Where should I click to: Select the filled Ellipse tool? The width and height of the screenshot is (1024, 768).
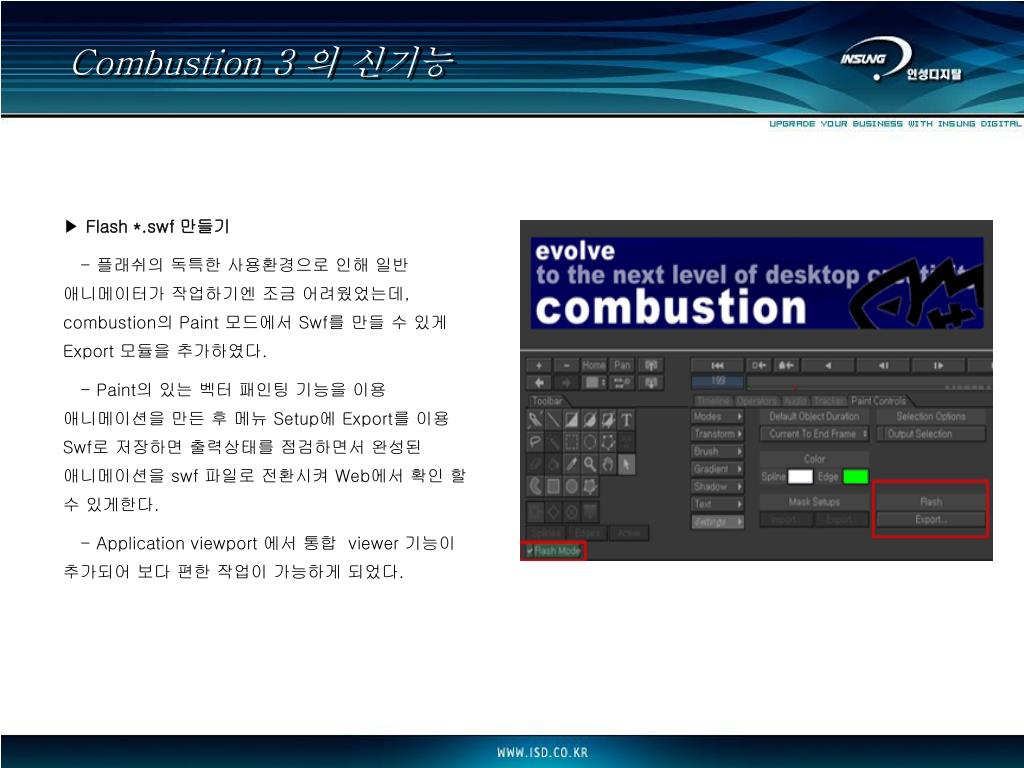pyautogui.click(x=590, y=420)
